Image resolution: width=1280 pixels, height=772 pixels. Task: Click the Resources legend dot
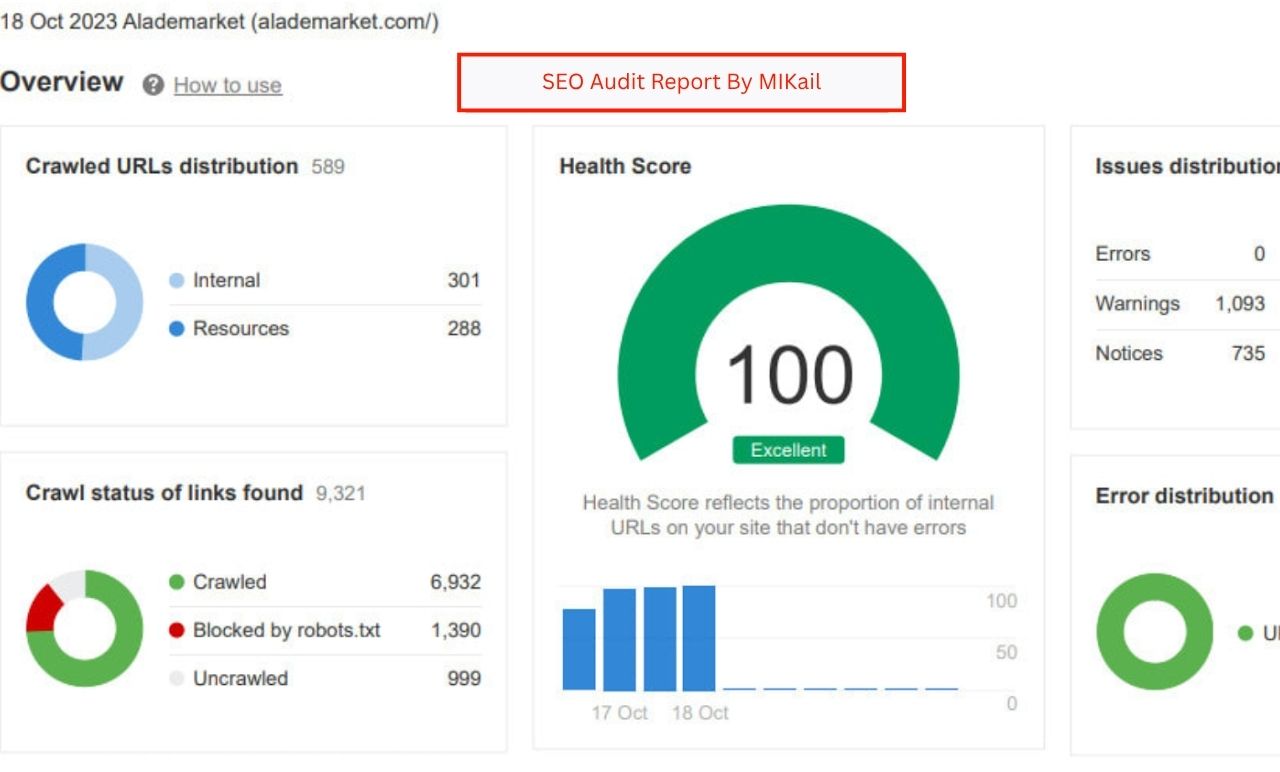point(177,329)
